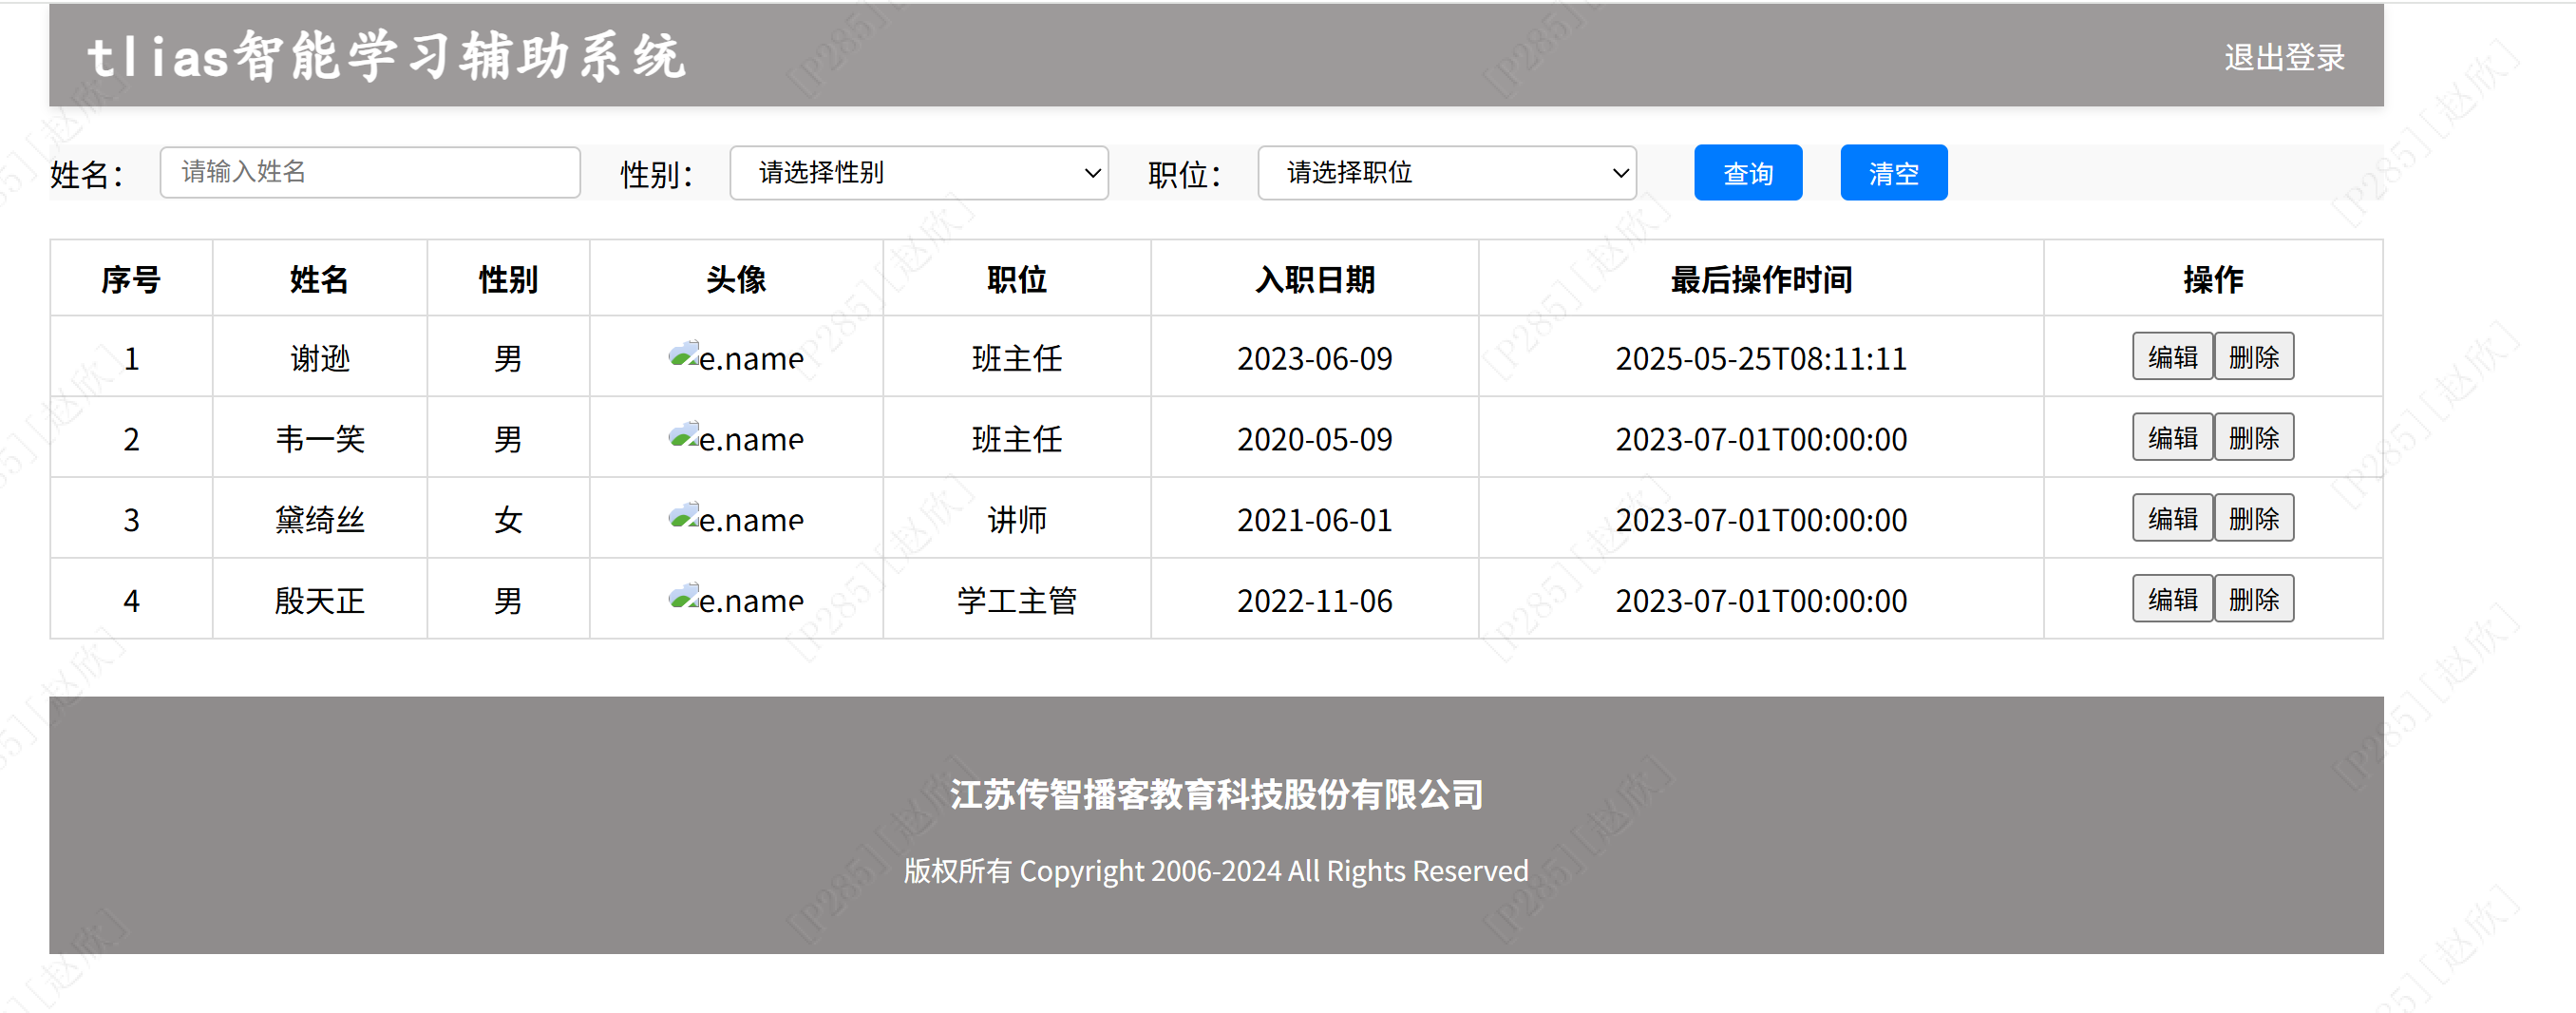The height and width of the screenshot is (1013, 2576).
Task: Delete the row for 韦一笑
Action: (2254, 437)
